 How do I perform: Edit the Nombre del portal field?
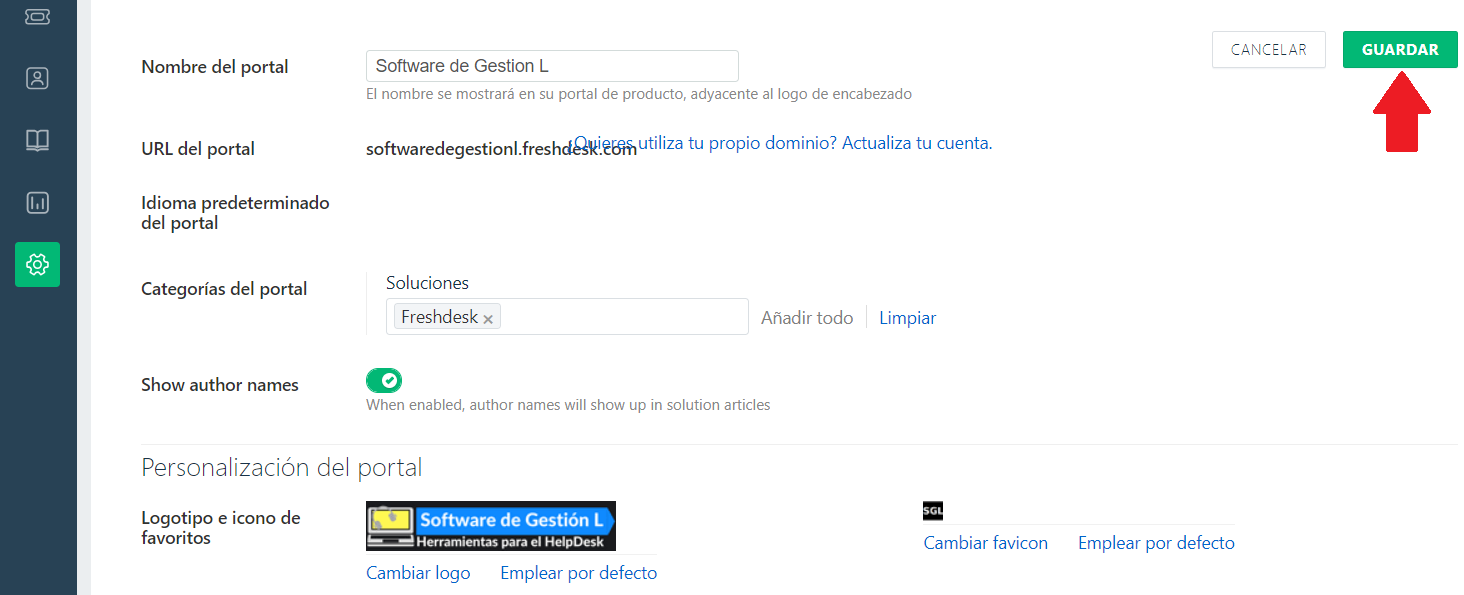point(552,66)
